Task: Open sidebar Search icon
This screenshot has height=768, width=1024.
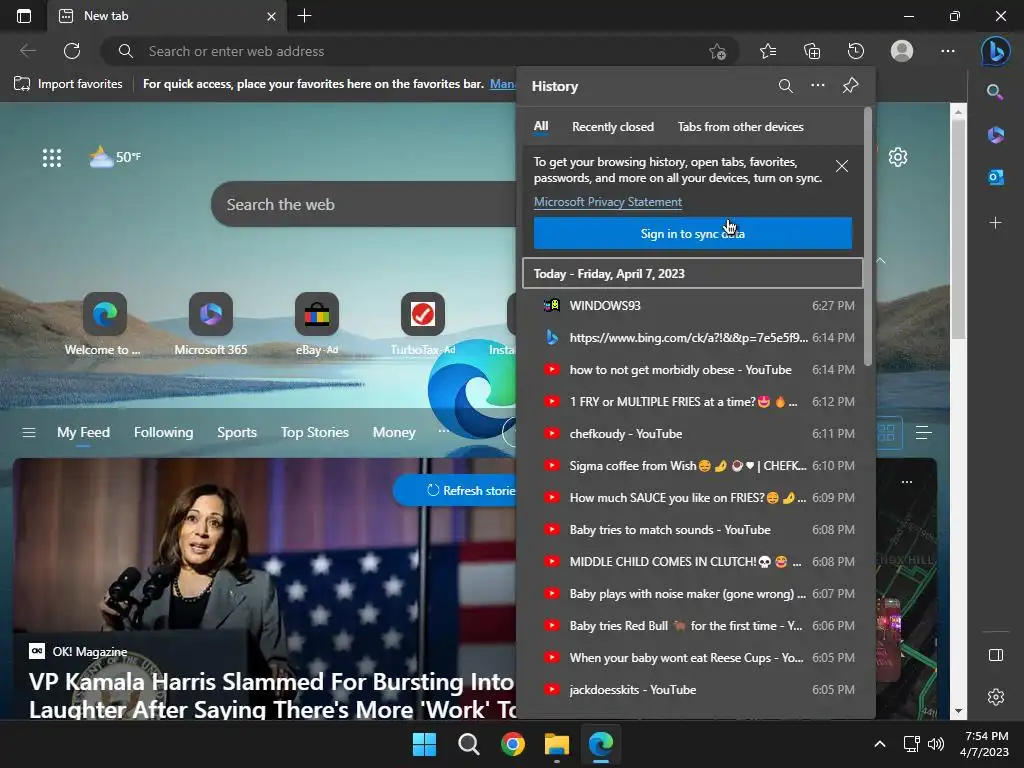Action: click(x=995, y=91)
